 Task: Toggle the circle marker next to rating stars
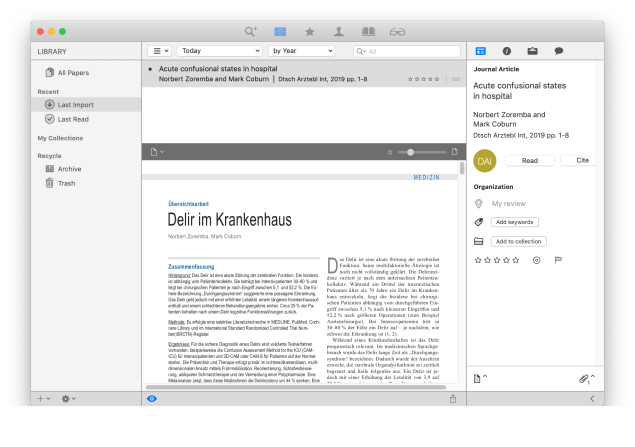pos(537,260)
